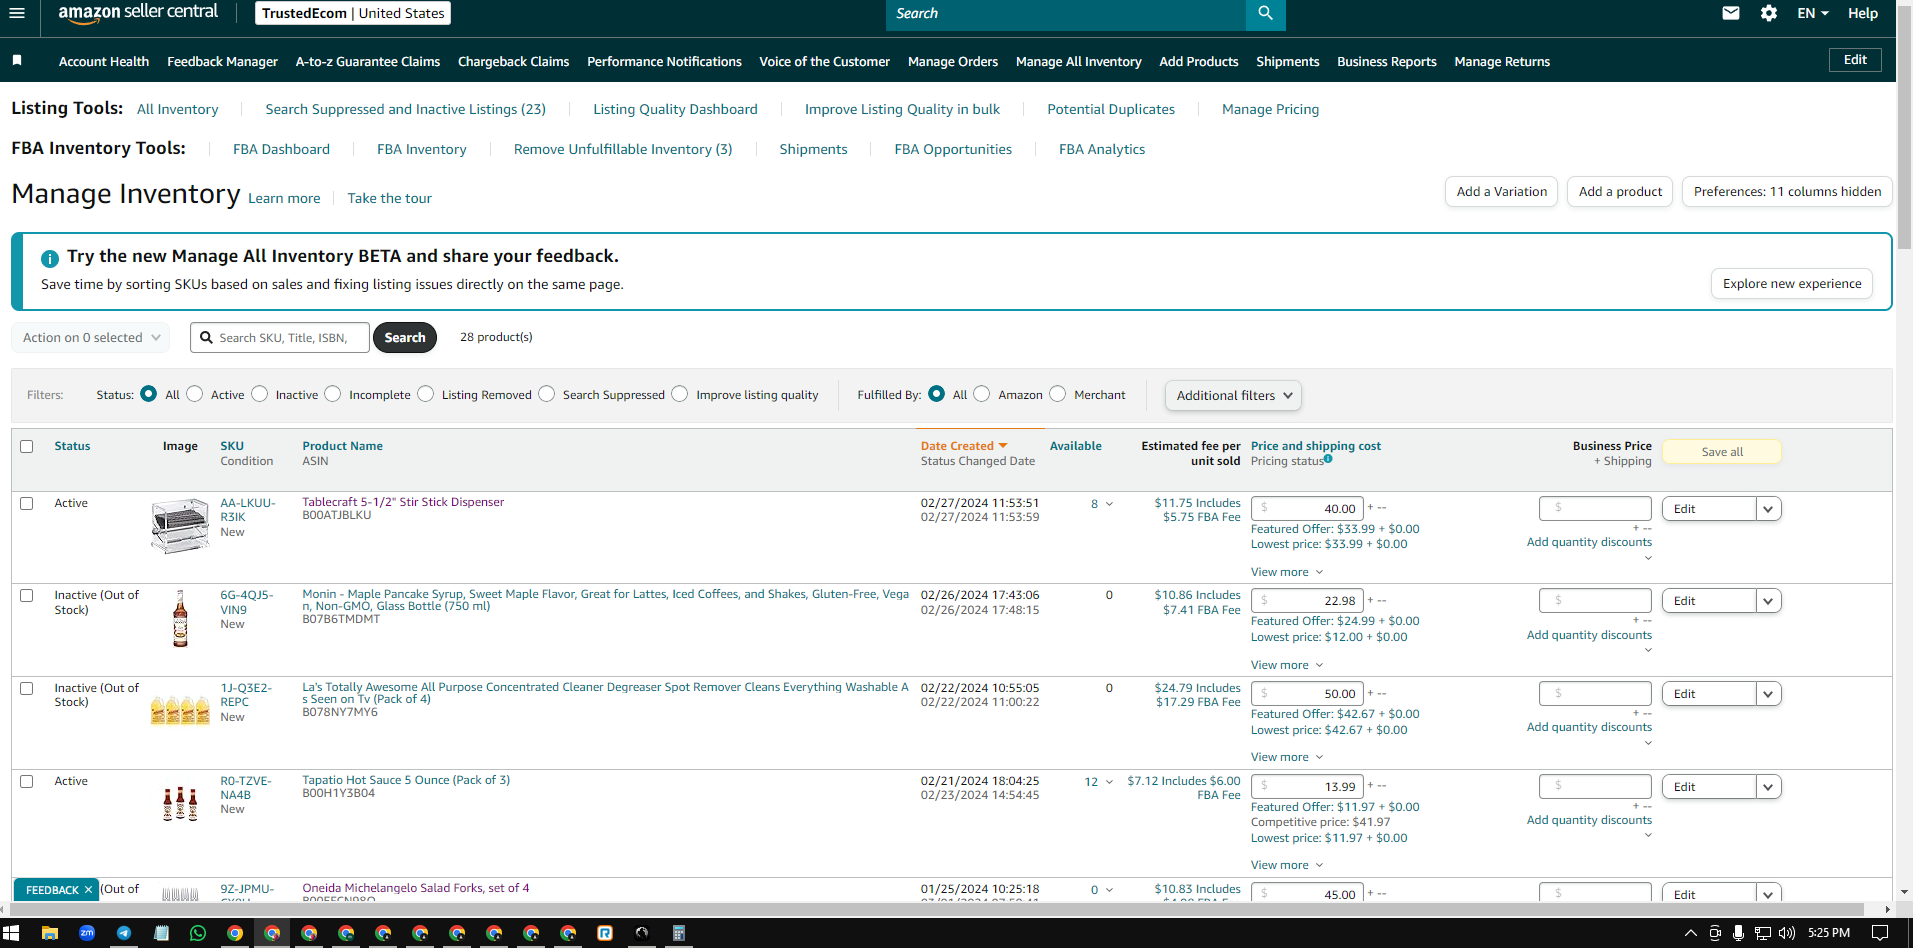Select Merchant under Fulfilled By
This screenshot has width=1913, height=948.
pos(1058,394)
